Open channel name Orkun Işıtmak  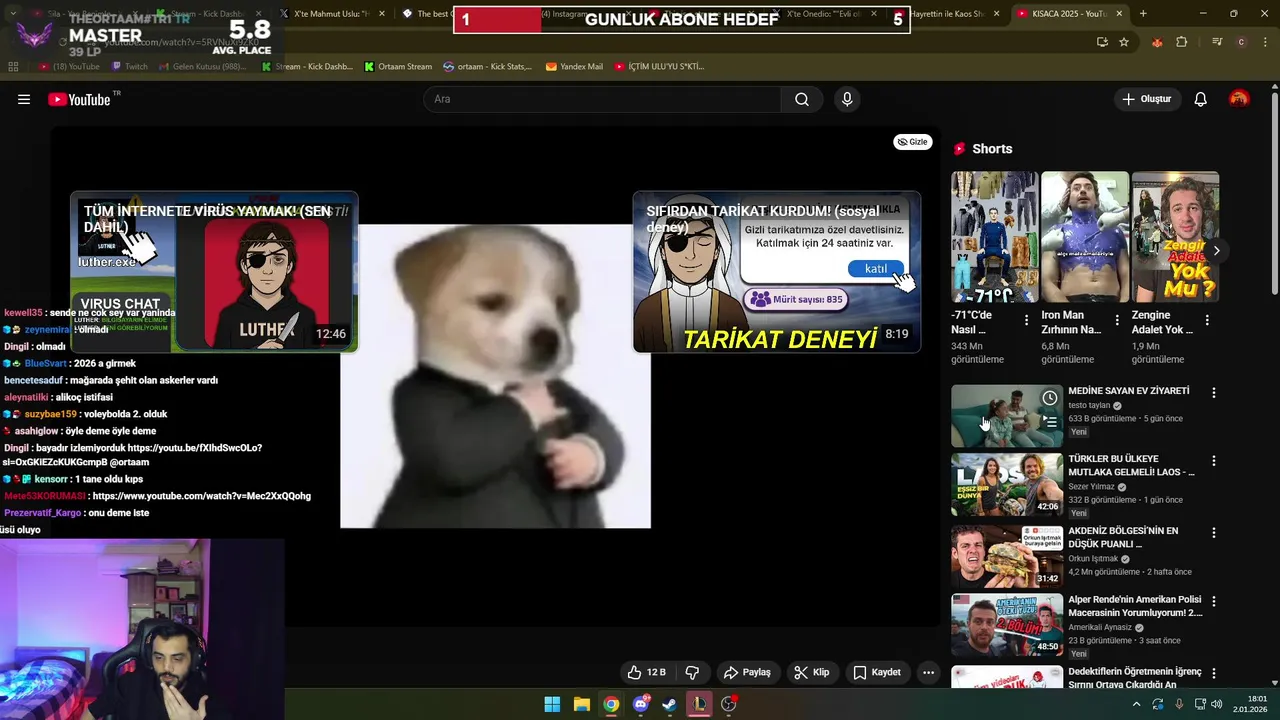point(1093,559)
